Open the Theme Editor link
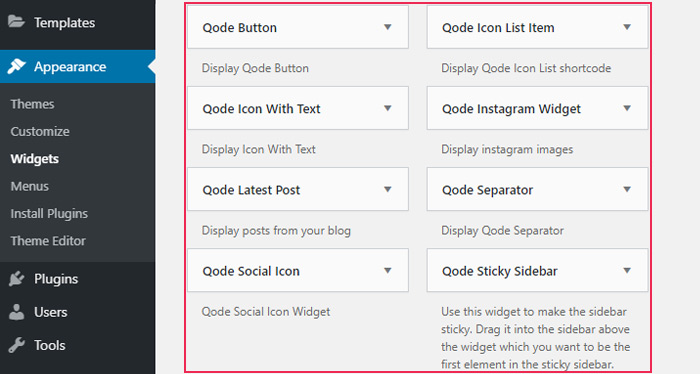 [48, 241]
